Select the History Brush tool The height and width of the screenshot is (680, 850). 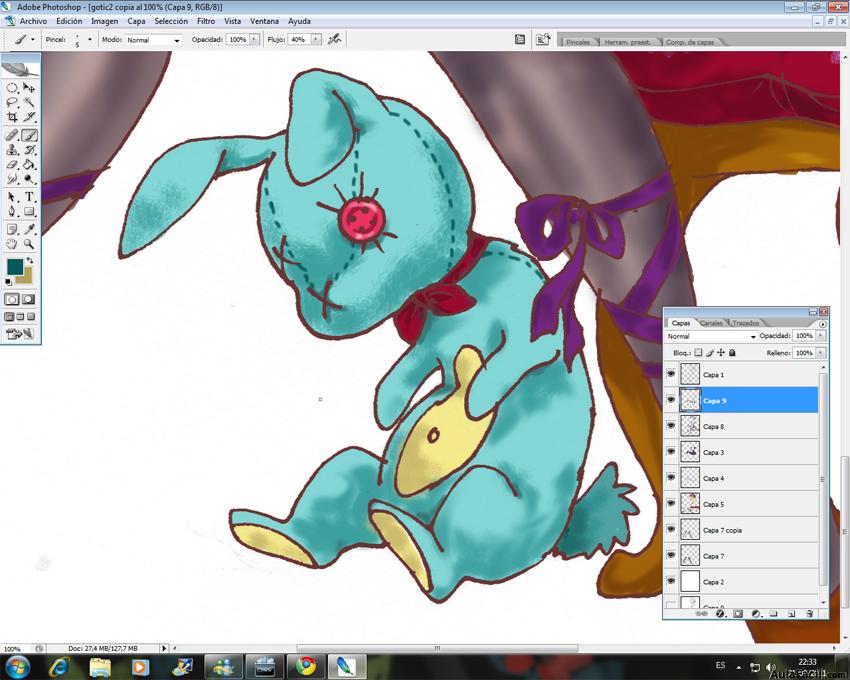click(29, 150)
